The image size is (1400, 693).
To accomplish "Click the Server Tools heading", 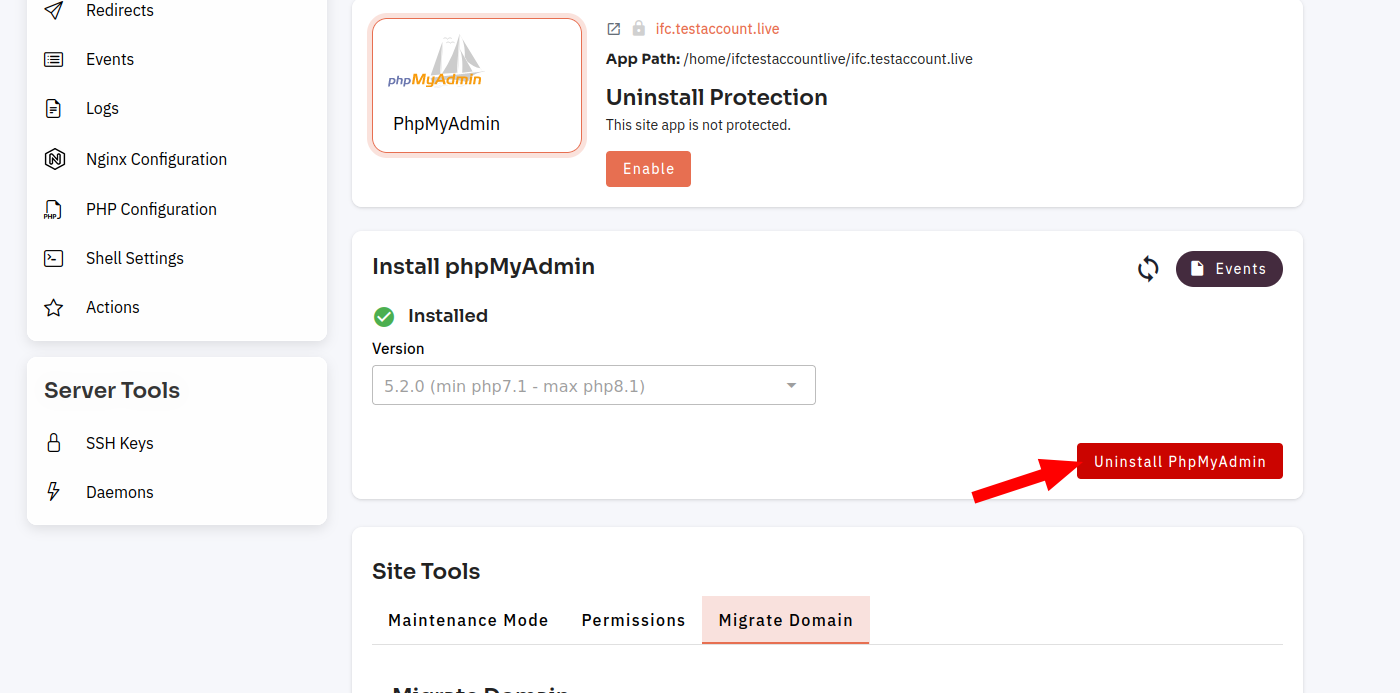I will [x=112, y=390].
